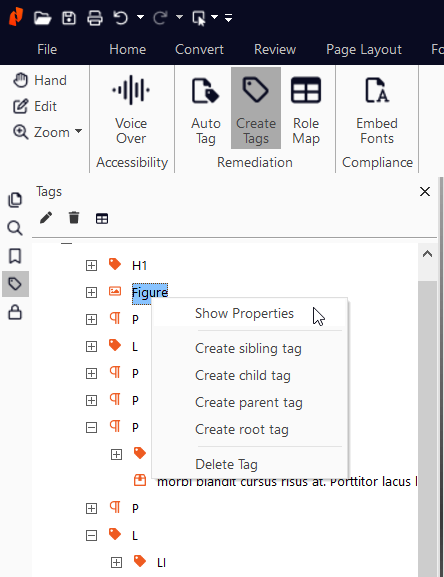Select the Figure tag label
The image size is (444, 577).
click(150, 293)
